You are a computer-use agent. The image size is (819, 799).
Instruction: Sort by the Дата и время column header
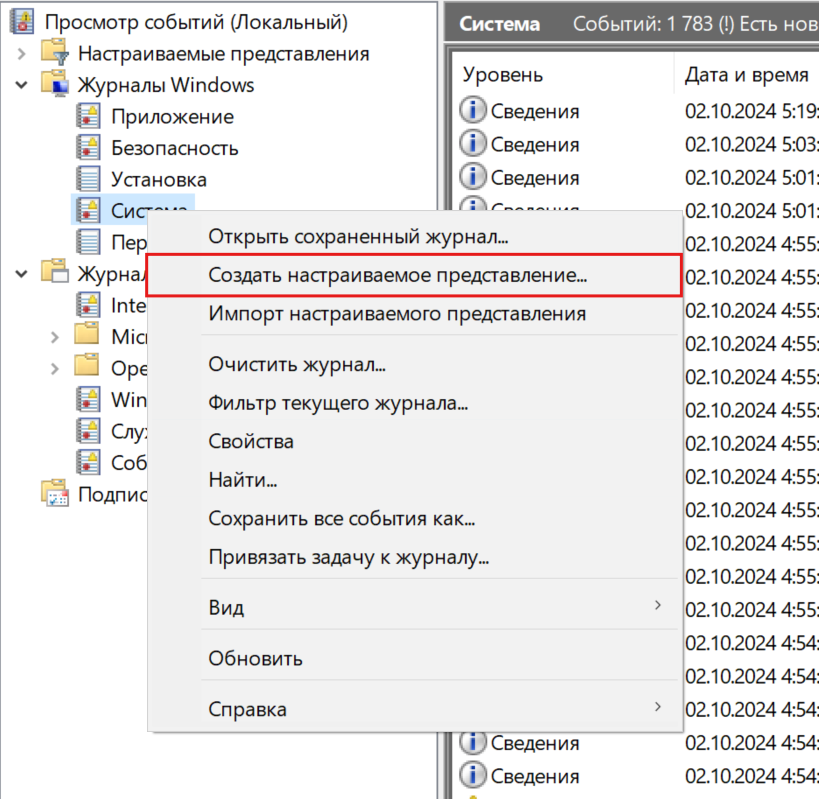(x=746, y=75)
